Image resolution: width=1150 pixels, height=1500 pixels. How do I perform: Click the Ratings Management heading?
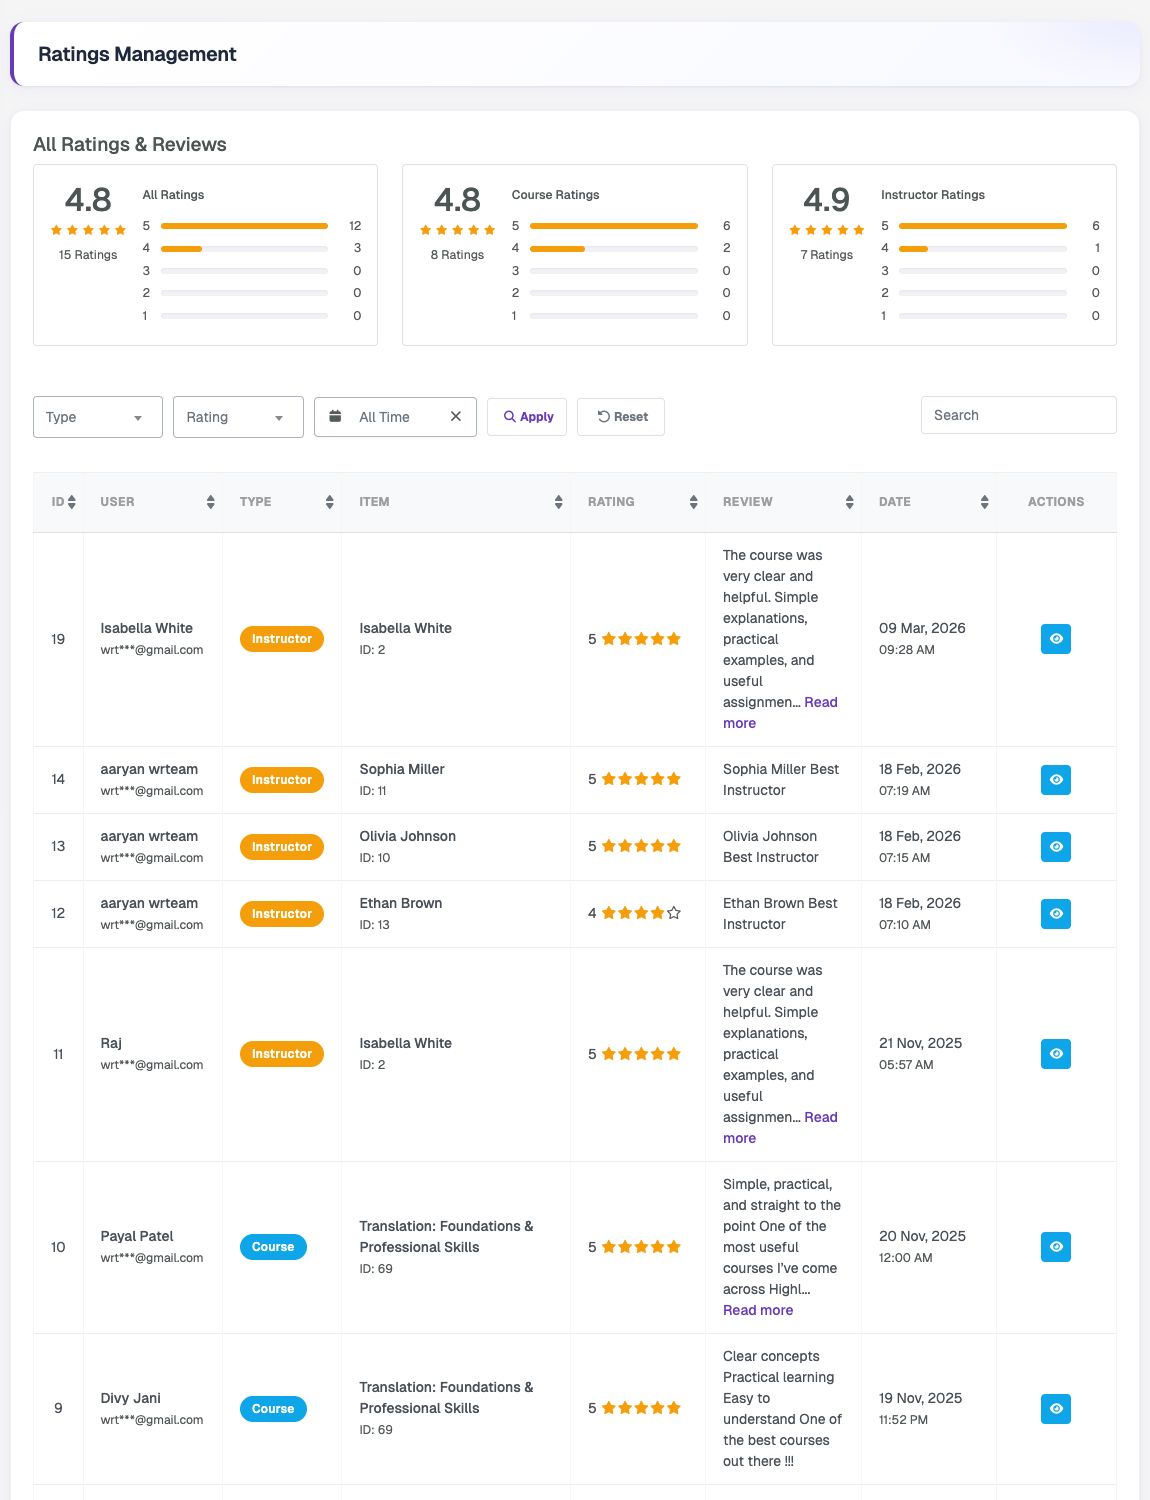point(137,54)
